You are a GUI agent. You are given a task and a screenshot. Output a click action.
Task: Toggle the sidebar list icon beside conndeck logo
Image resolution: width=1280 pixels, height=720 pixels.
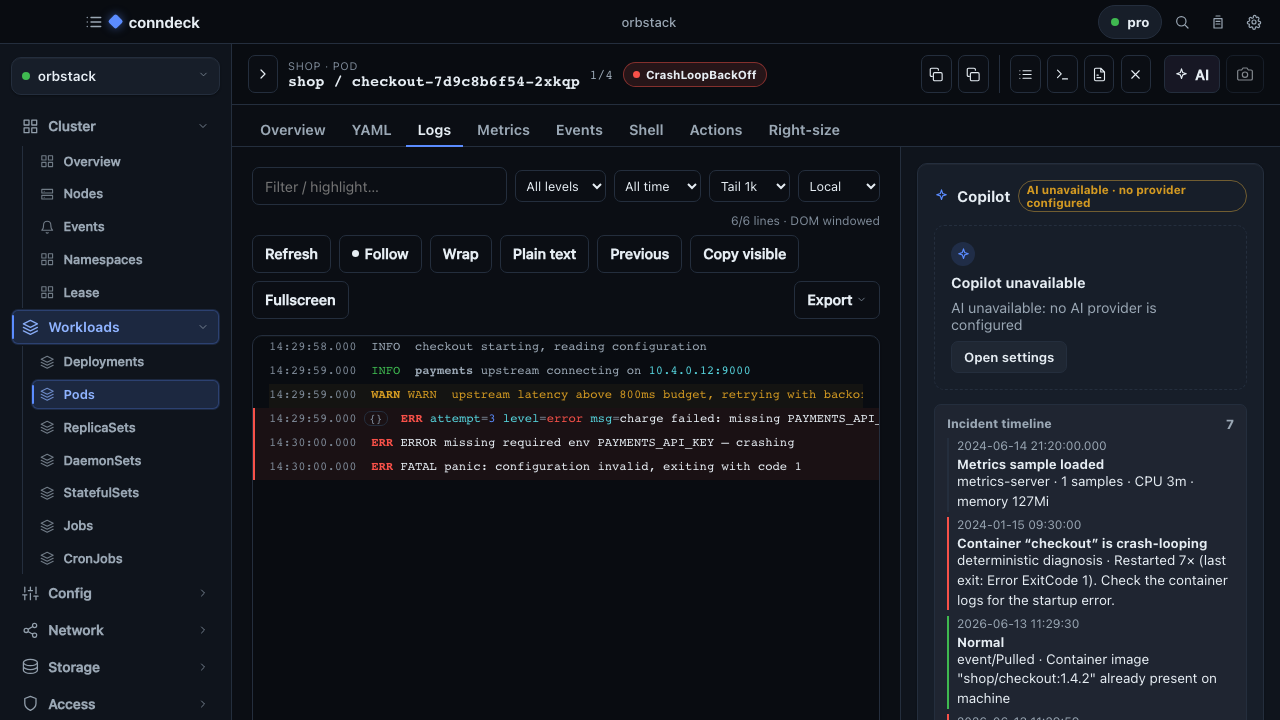click(94, 22)
